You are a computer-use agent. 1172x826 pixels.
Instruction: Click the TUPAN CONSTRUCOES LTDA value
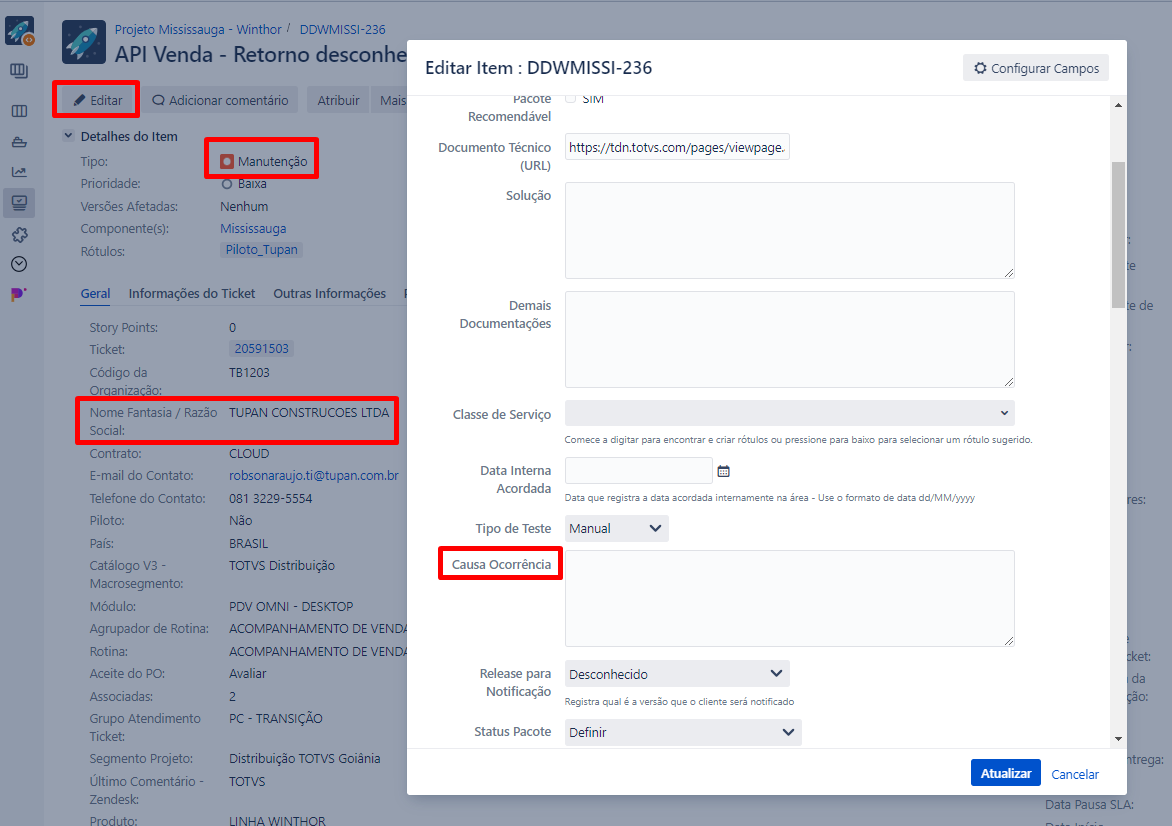coord(309,413)
